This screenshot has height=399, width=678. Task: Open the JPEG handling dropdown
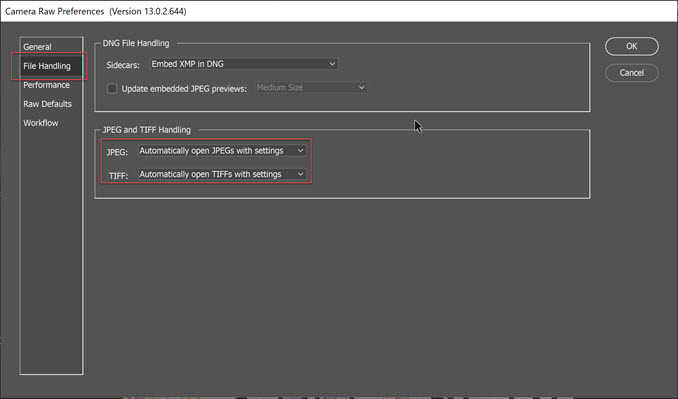click(x=222, y=150)
